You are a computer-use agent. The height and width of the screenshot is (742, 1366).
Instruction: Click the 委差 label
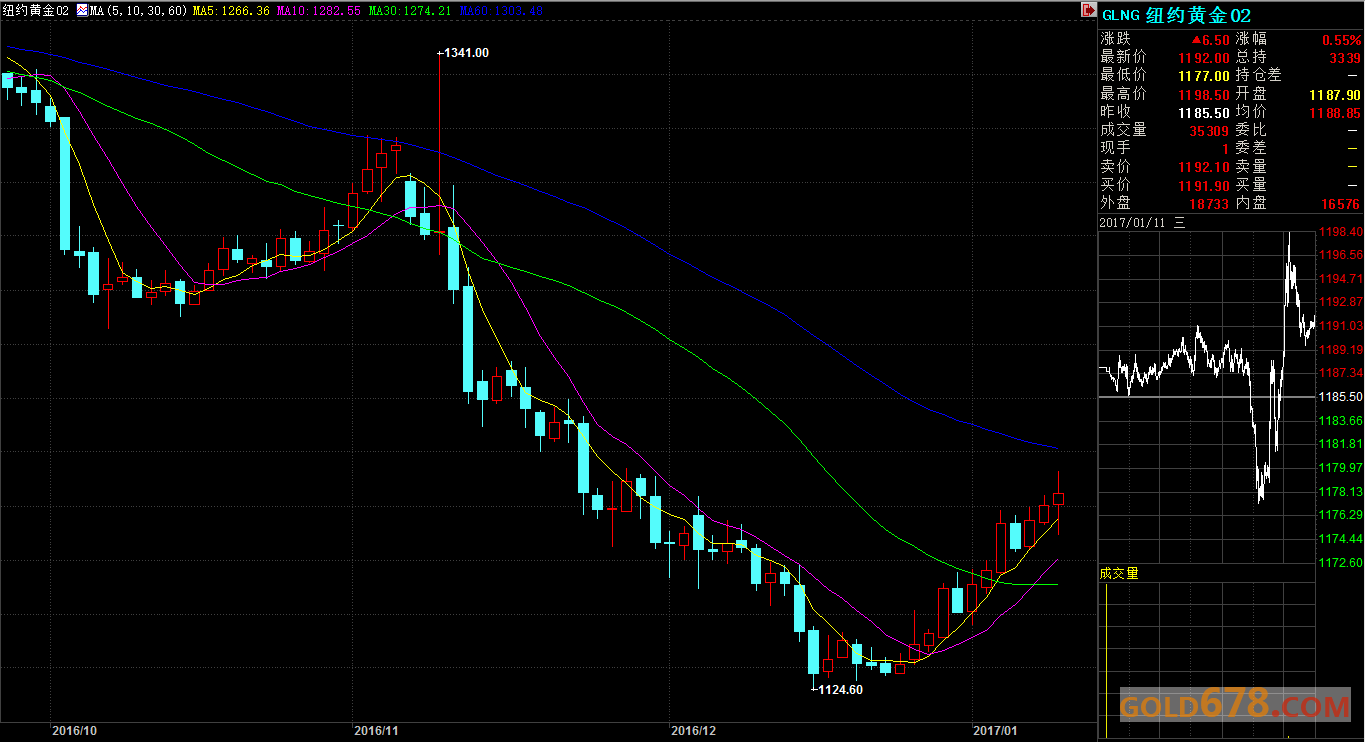1250,148
